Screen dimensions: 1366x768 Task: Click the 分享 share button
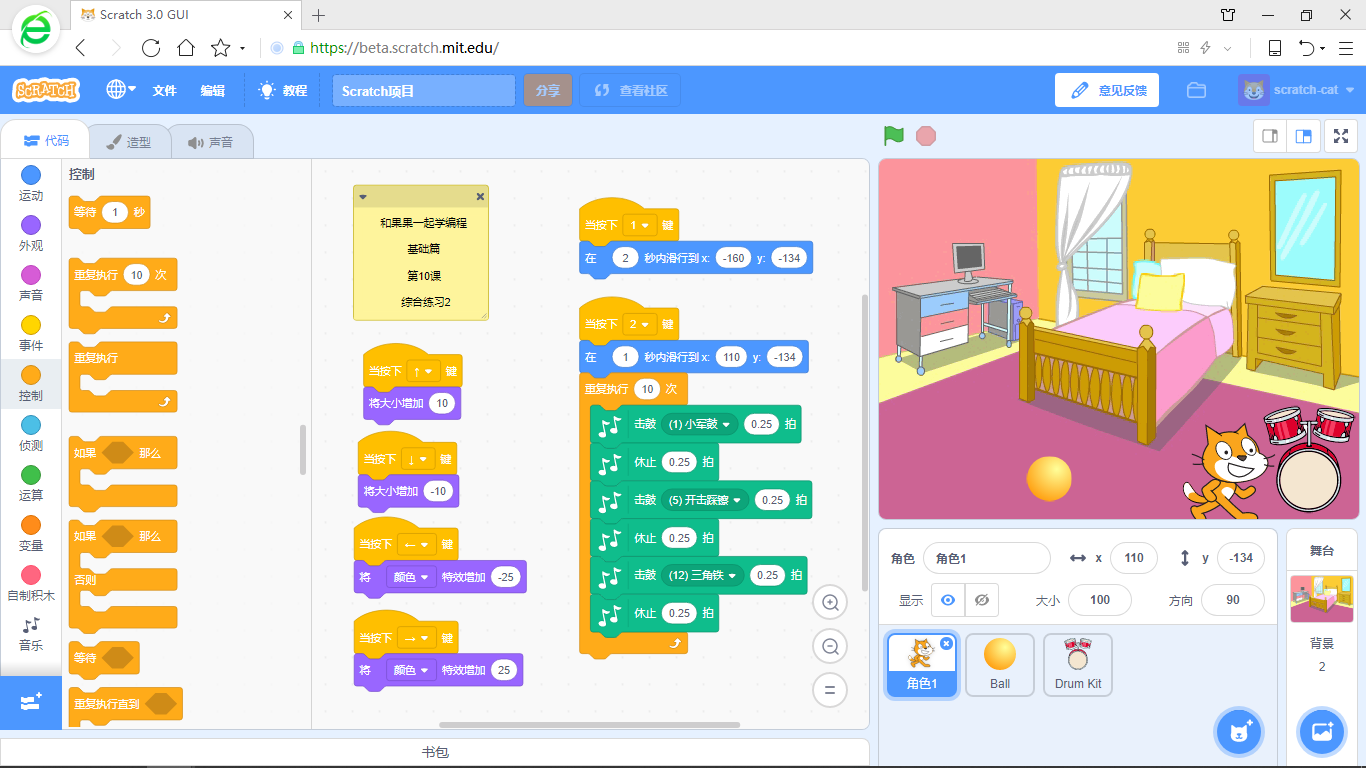click(547, 90)
